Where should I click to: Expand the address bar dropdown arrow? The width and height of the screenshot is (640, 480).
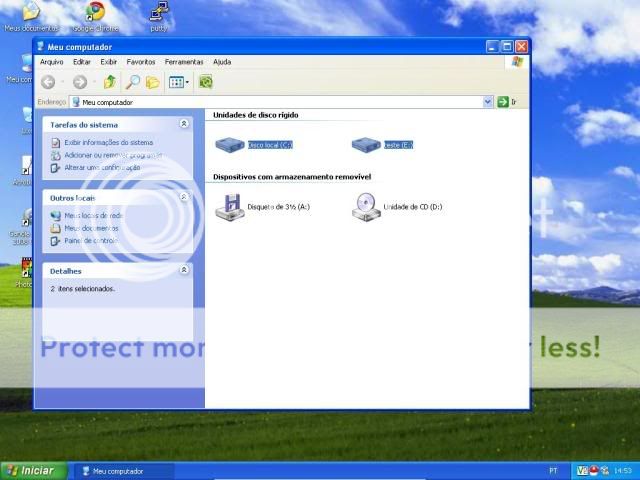(488, 102)
